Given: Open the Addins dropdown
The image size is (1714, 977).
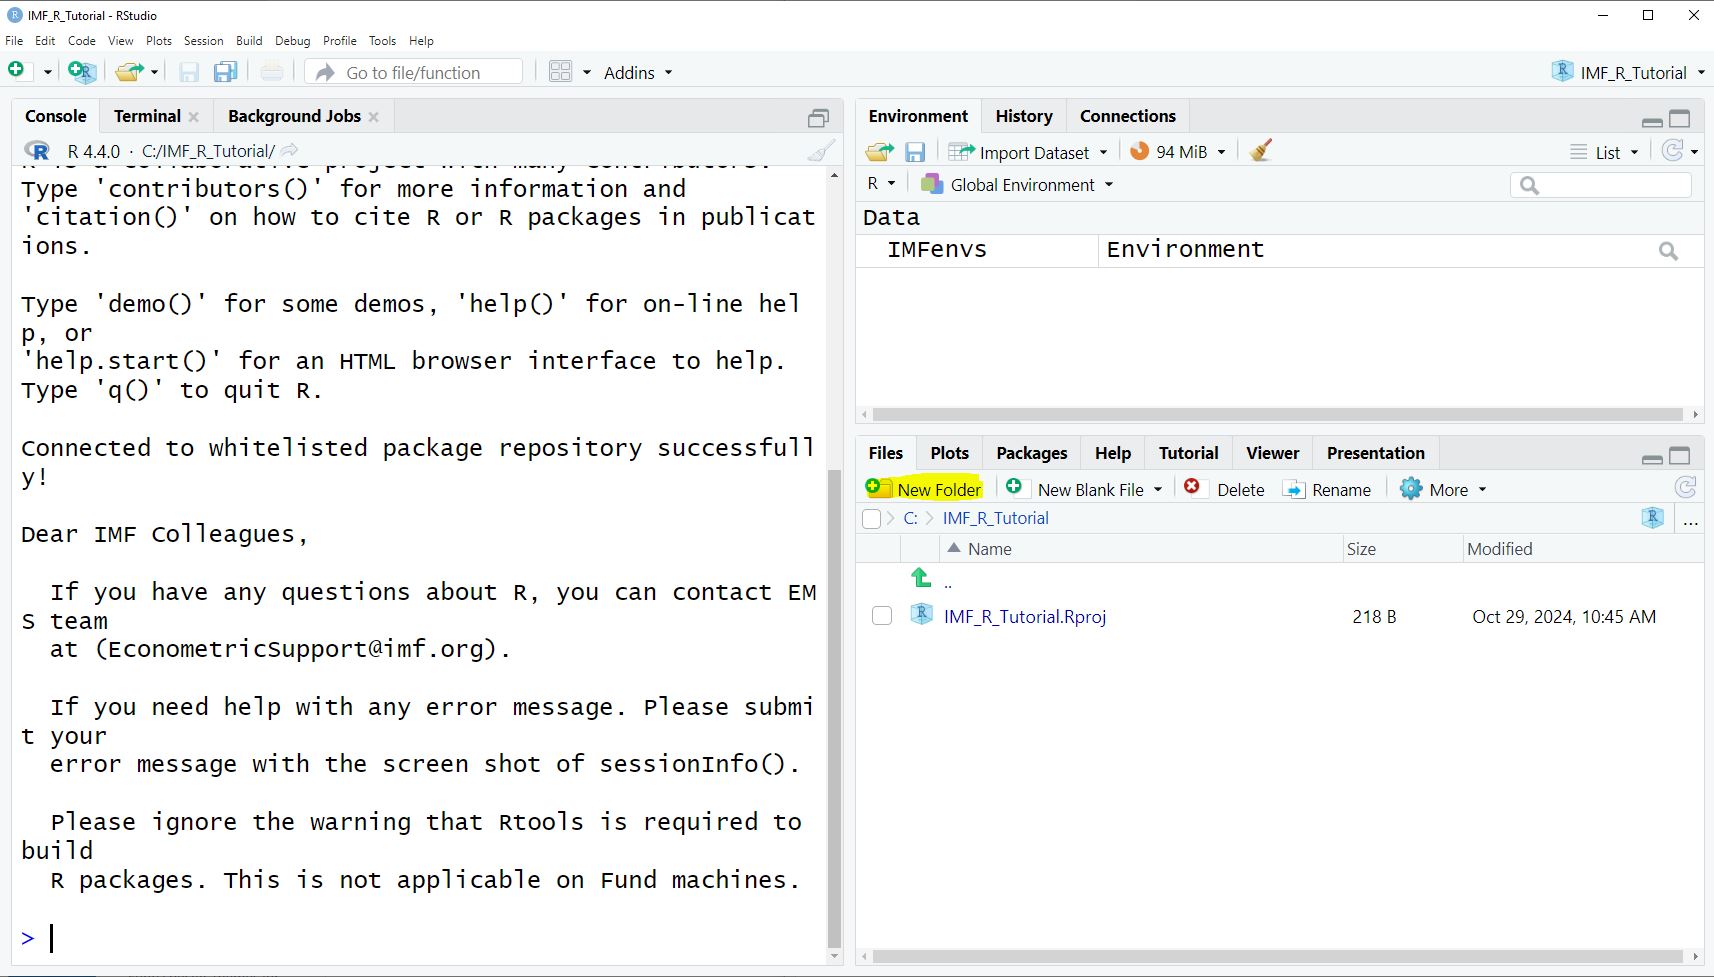Looking at the screenshot, I should coord(638,73).
